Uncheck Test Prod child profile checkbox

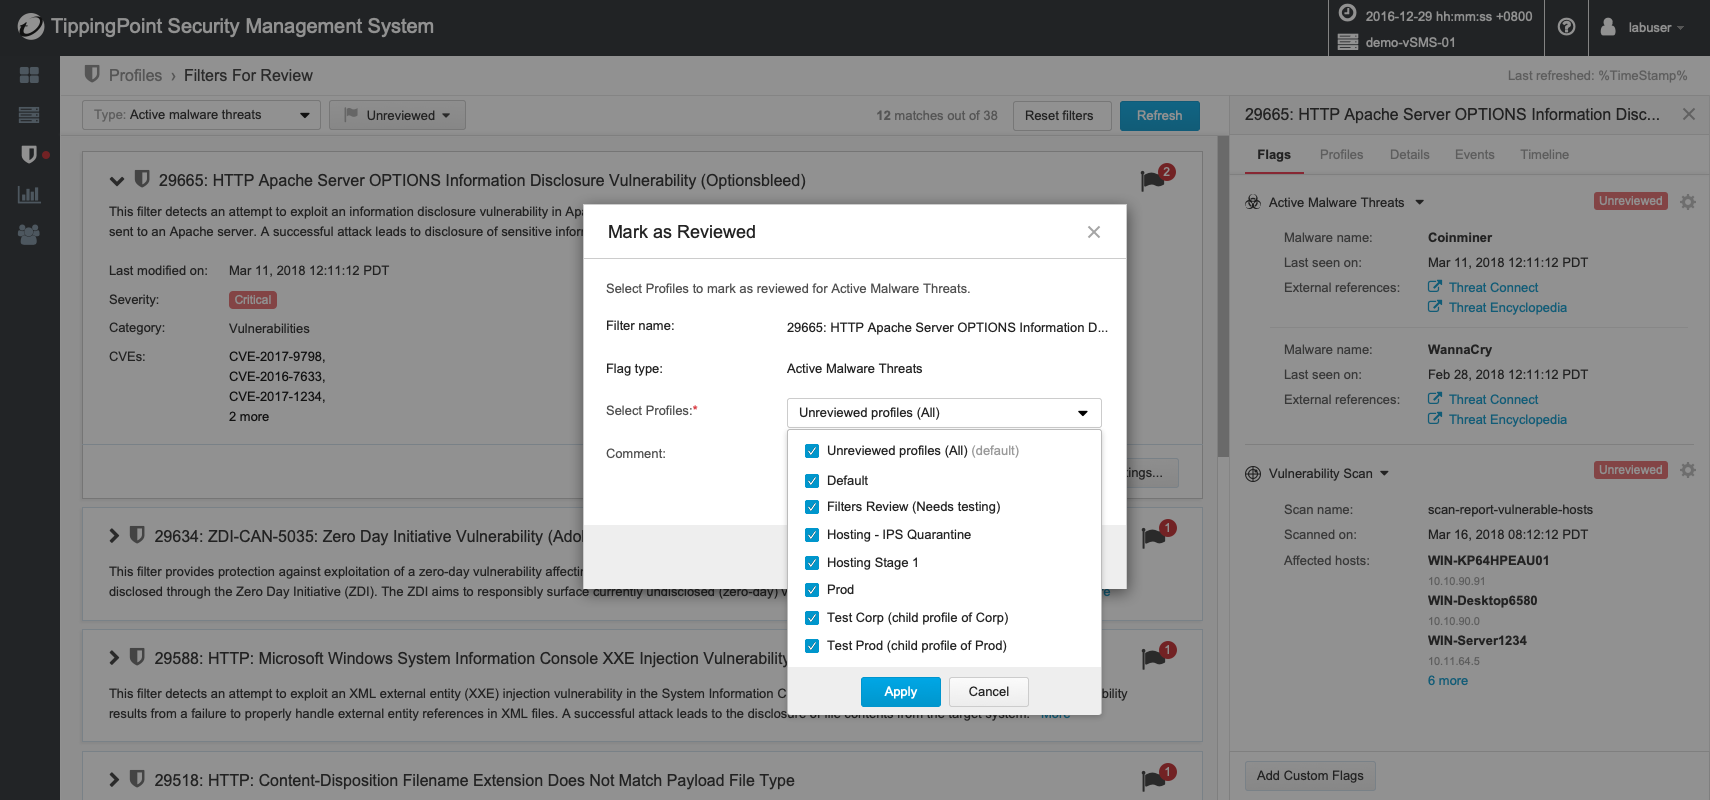[812, 646]
